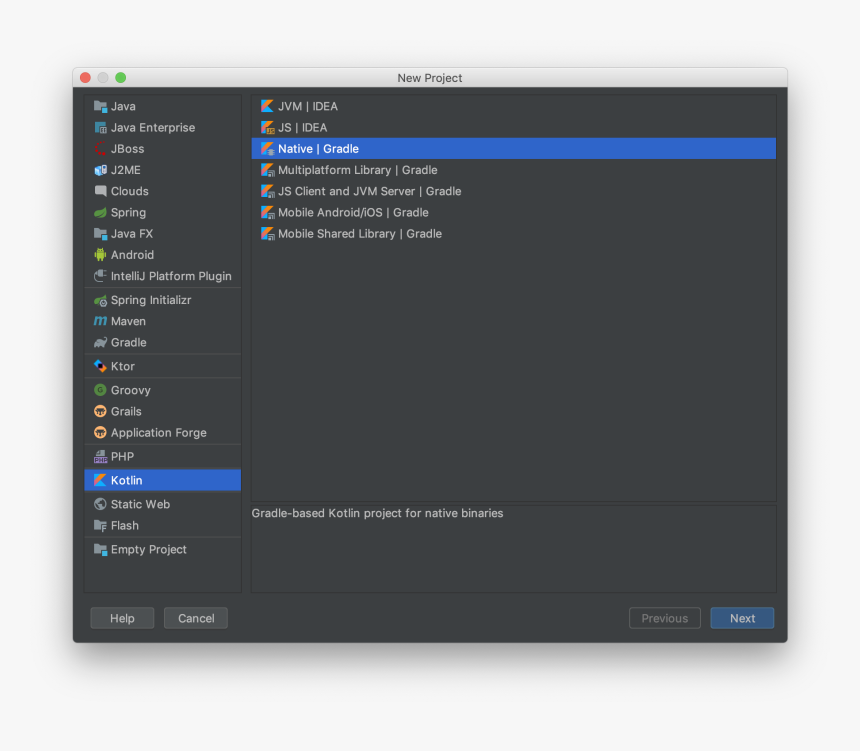Click the JS | IDEA Kotlin icon
This screenshot has width=860, height=751.
pos(268,128)
